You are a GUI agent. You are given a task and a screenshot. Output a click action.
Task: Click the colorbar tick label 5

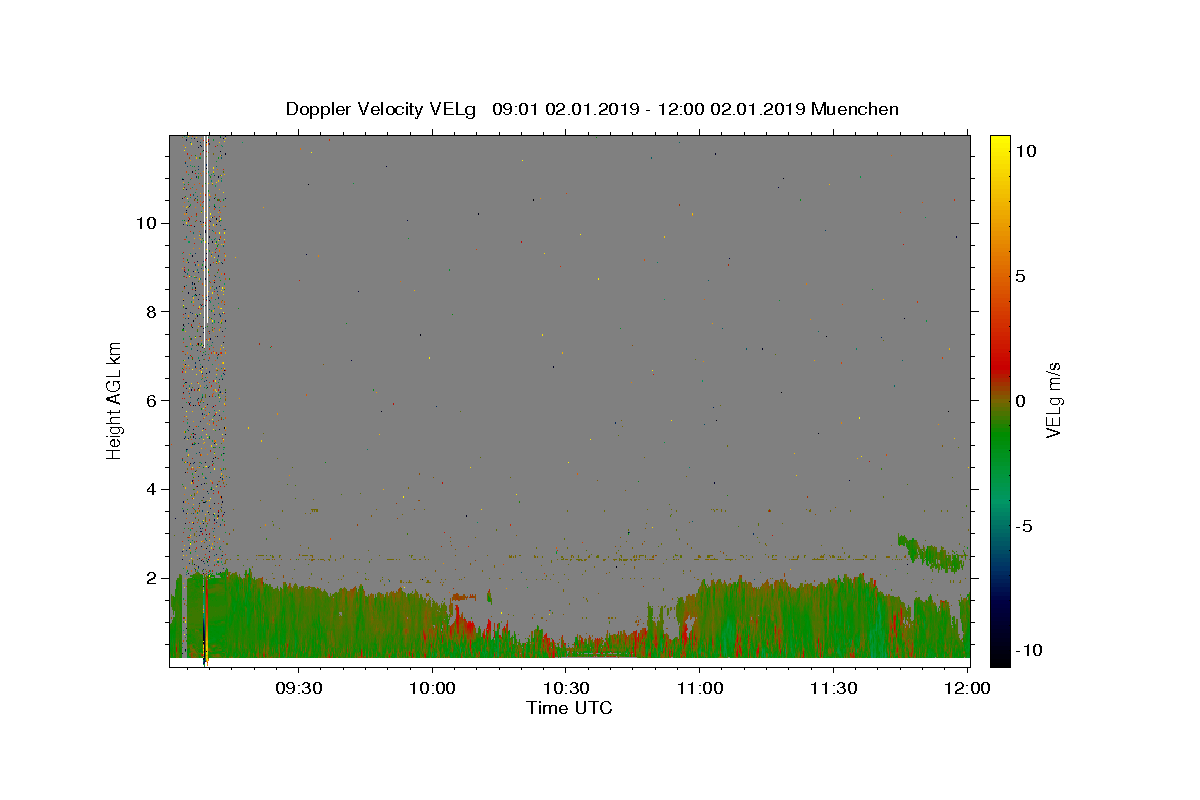(x=1020, y=276)
